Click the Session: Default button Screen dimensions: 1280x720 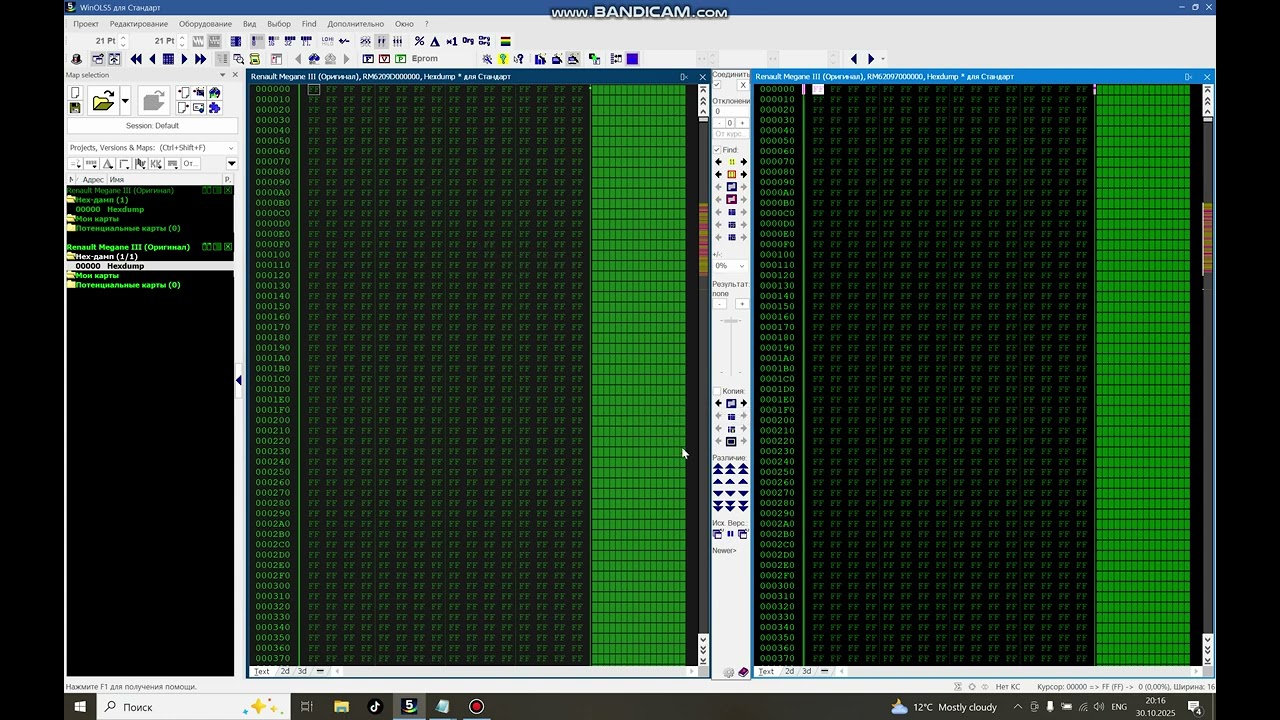point(152,126)
